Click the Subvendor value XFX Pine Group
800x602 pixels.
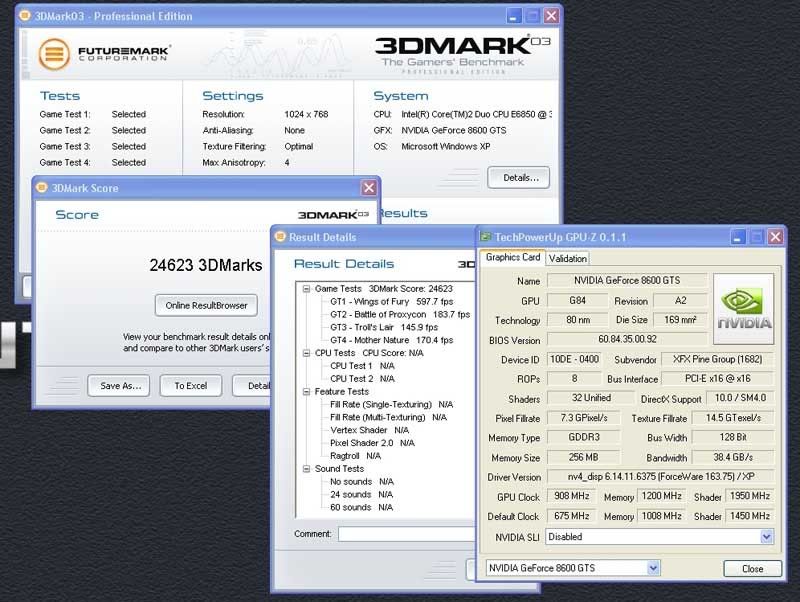click(717, 359)
